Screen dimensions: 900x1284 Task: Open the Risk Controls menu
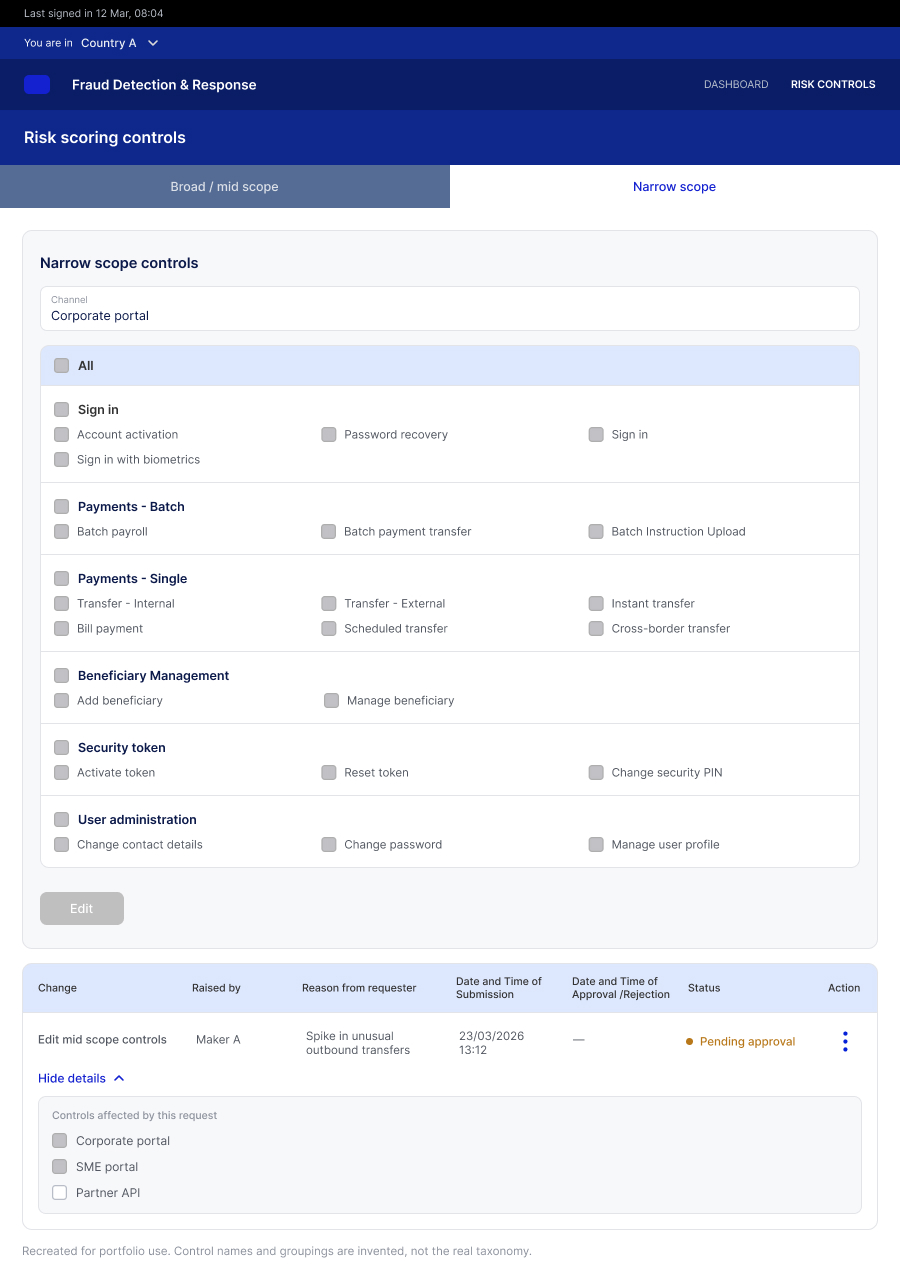point(833,85)
